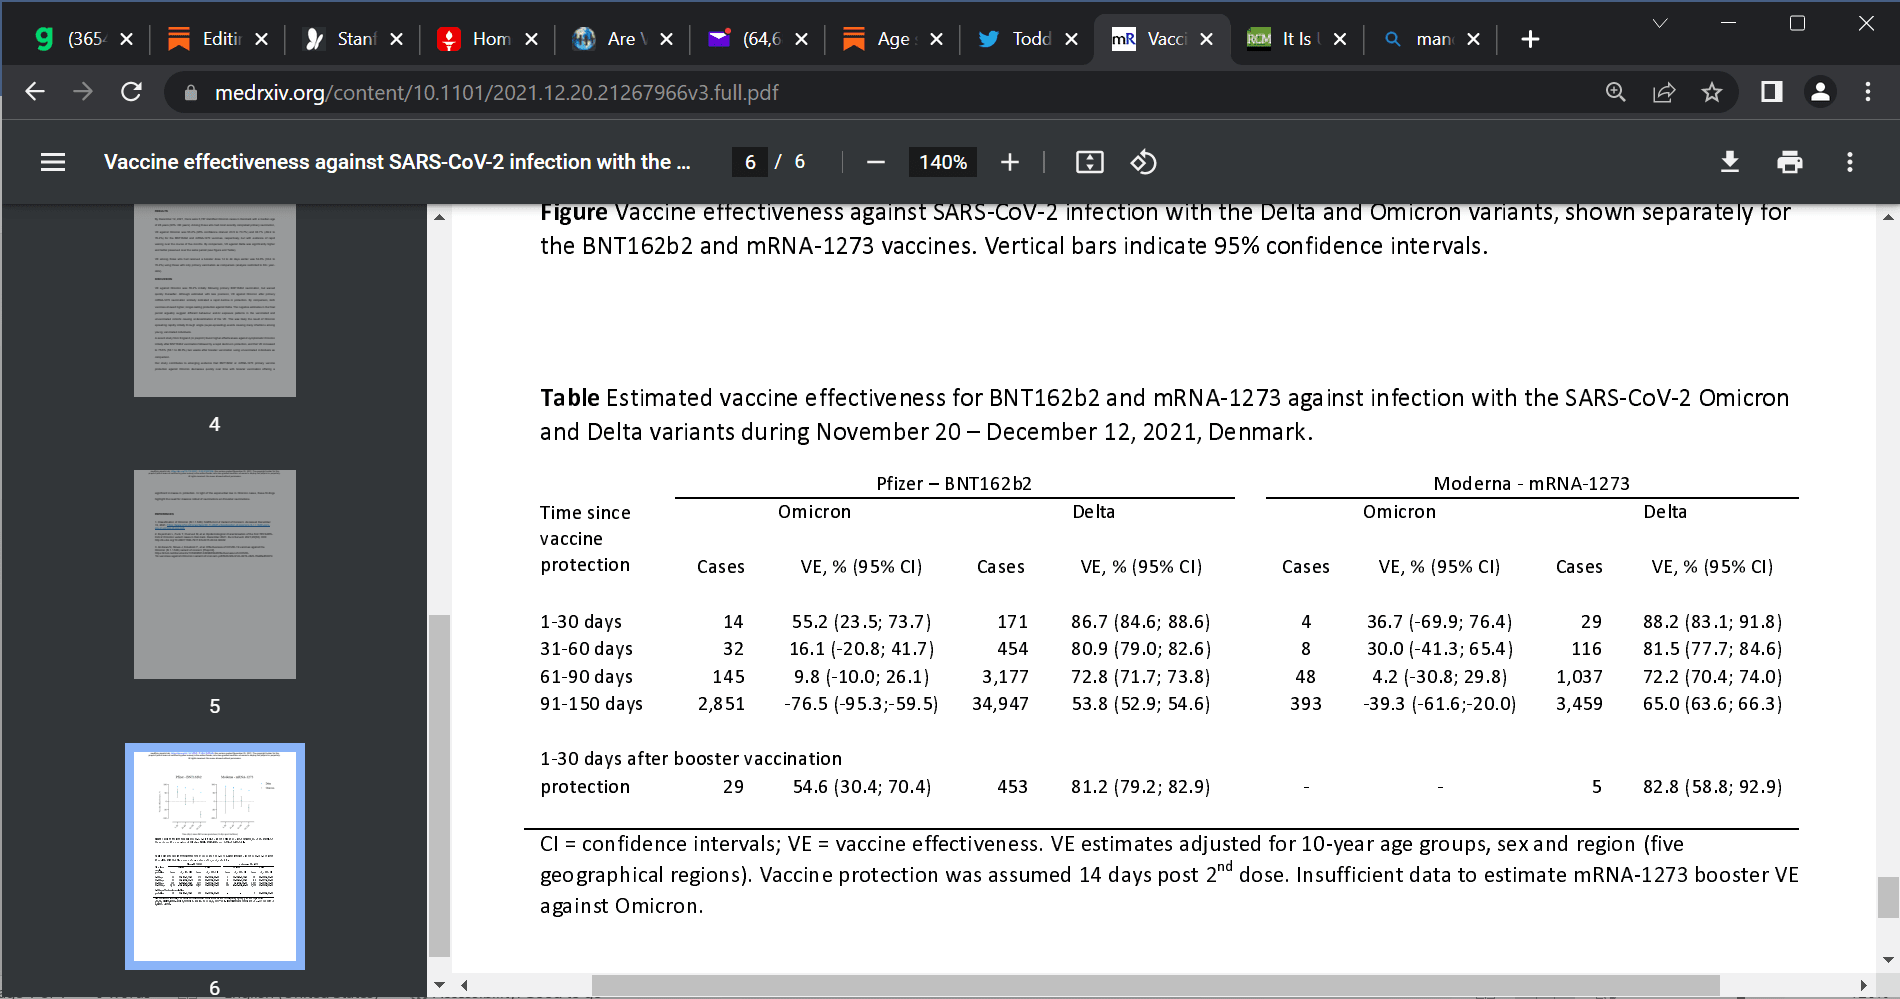Click the horizontal scroll left arrow
This screenshot has height=999, width=1900.
465,985
